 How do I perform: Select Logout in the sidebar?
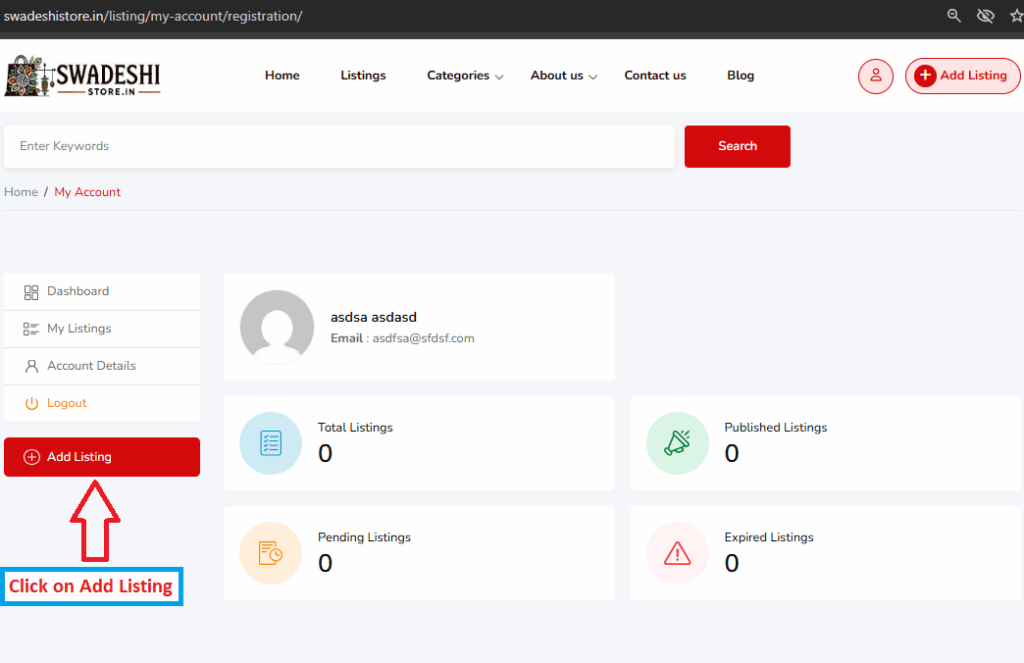pos(66,403)
